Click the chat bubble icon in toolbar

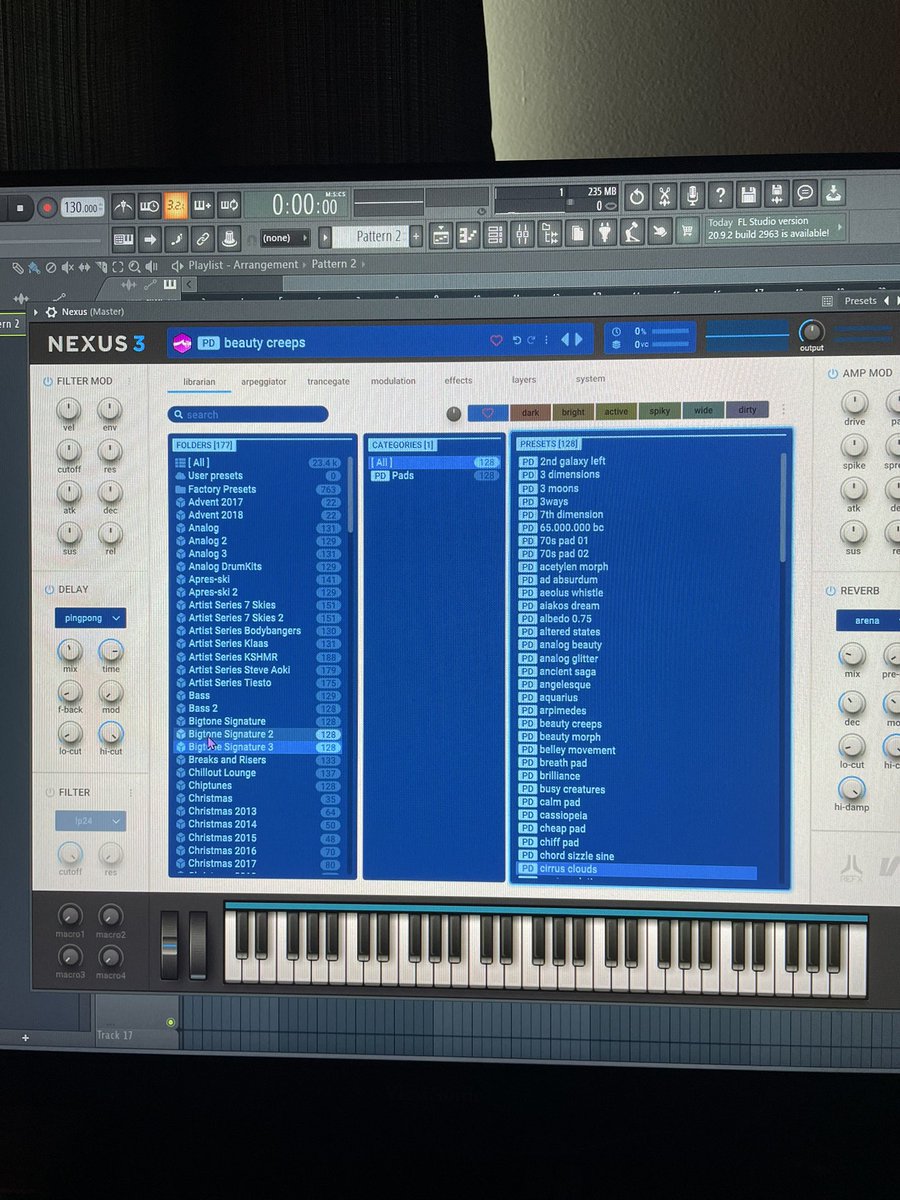(805, 193)
